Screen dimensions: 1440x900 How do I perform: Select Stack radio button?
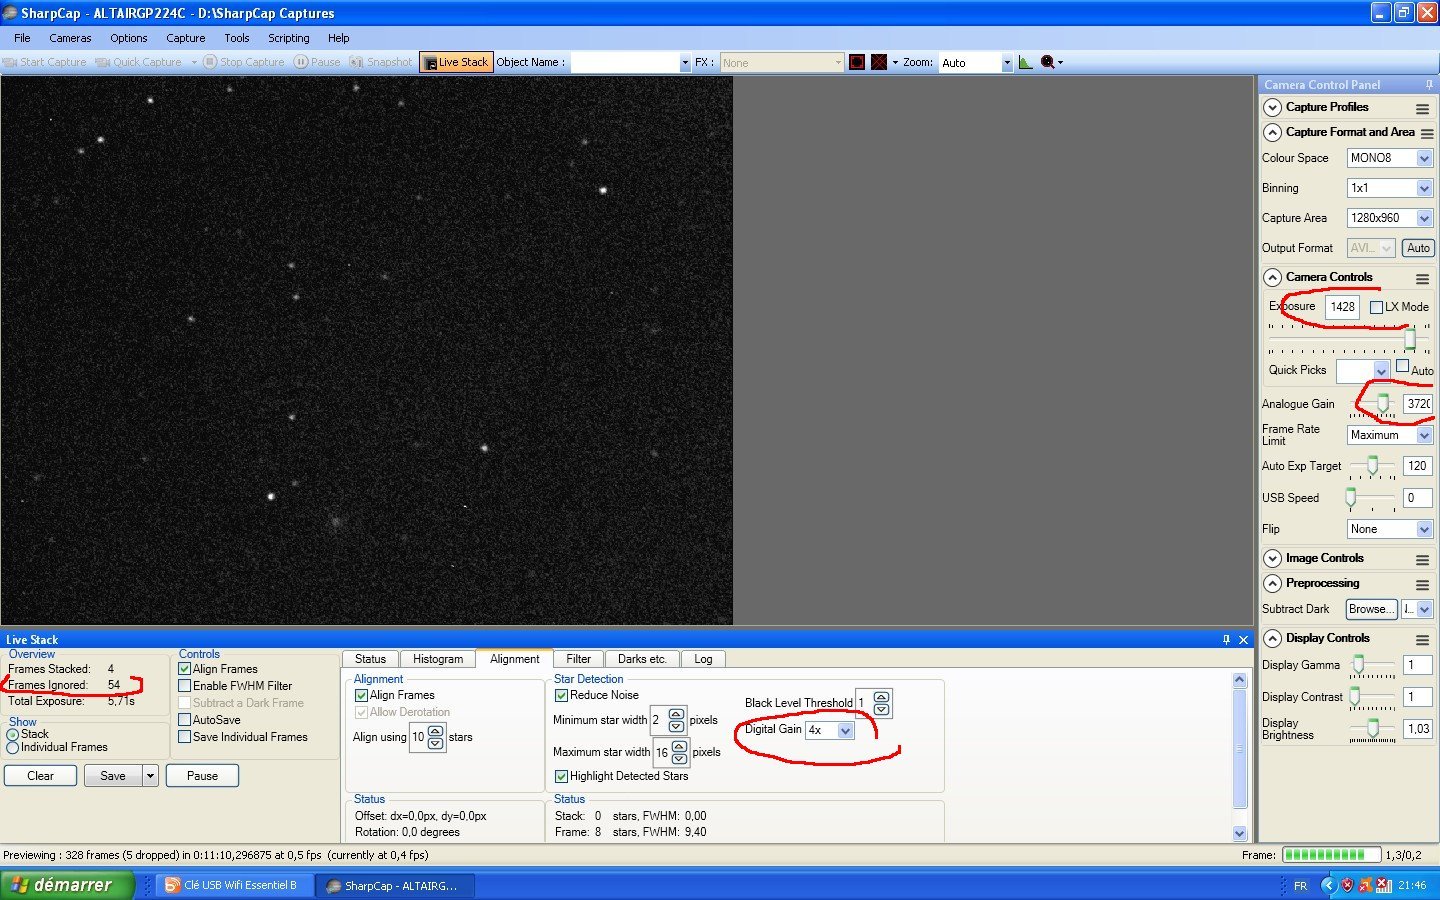pos(13,734)
